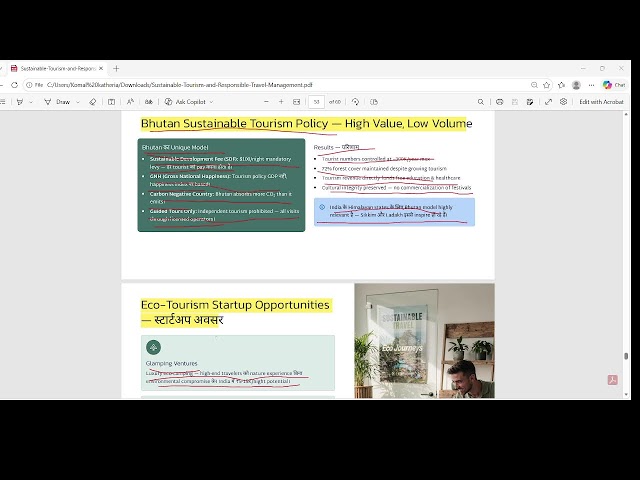The width and height of the screenshot is (640, 480).
Task: Click the Guided Tours only bullet
Action: 224,215
